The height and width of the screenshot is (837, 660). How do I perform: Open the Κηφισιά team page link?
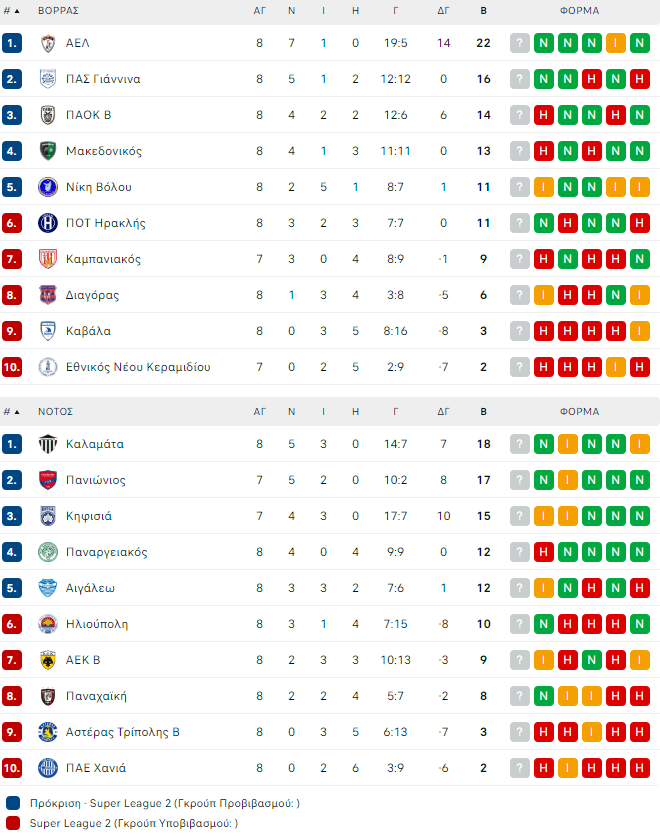(x=89, y=516)
